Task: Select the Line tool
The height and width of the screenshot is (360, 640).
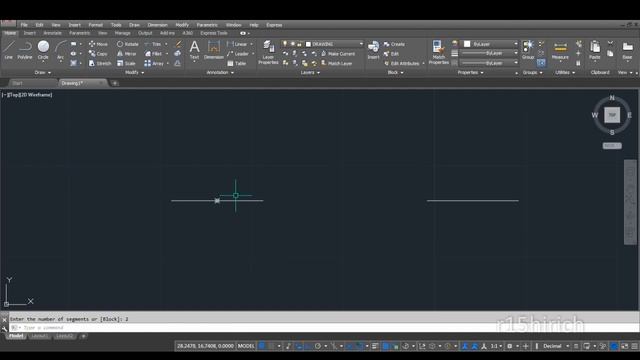Action: click(x=9, y=50)
